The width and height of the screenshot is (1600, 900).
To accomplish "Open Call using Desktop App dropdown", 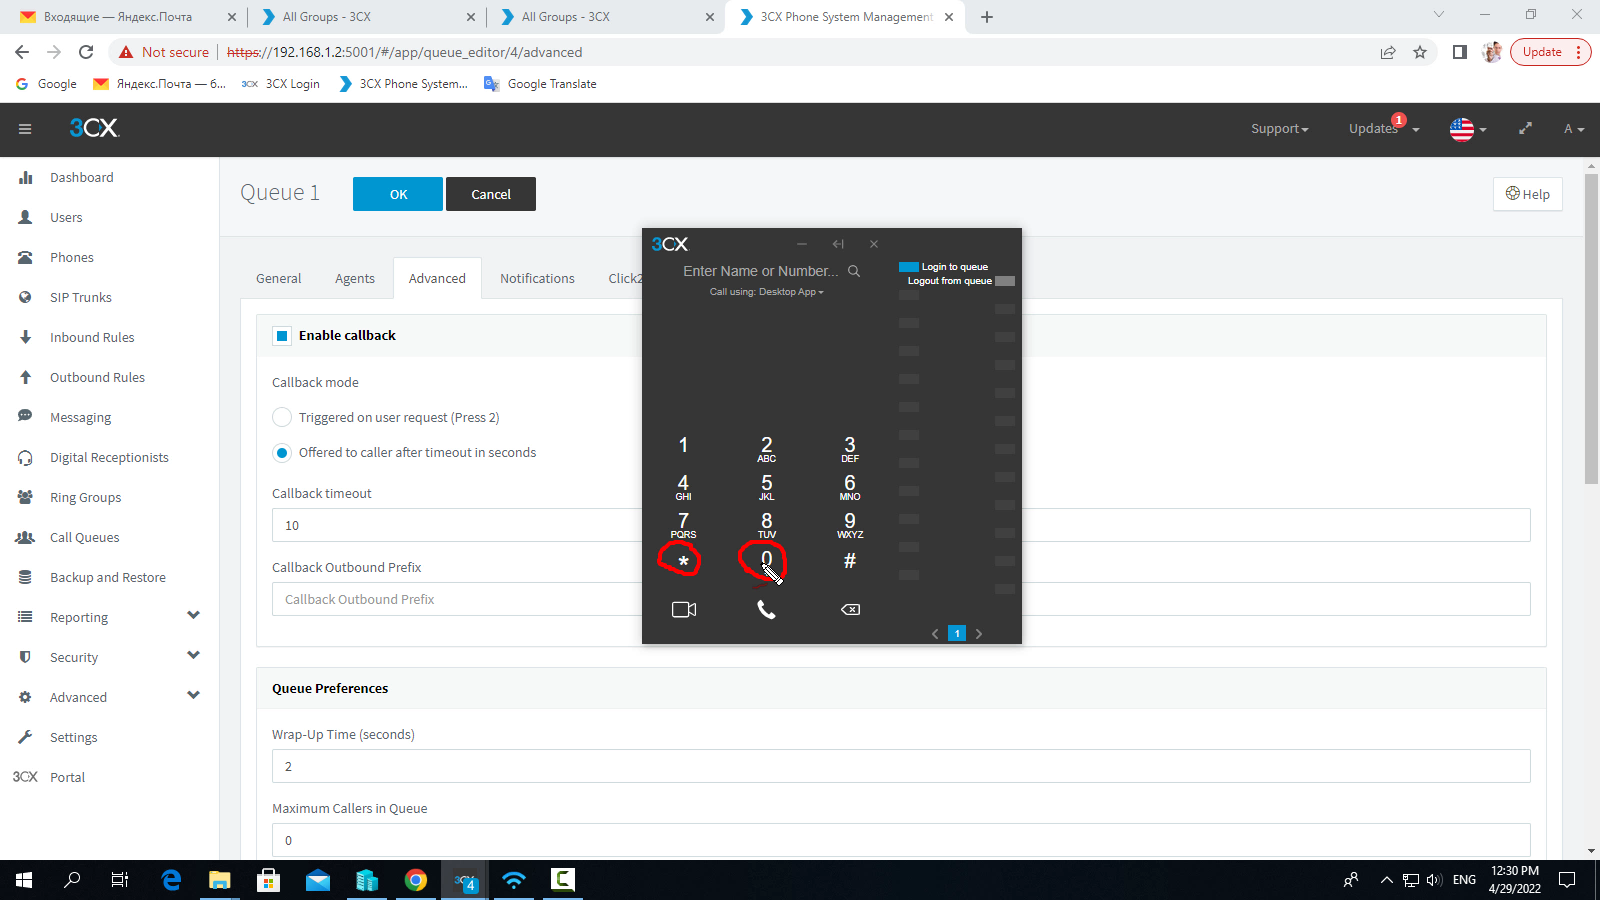I will coord(766,292).
